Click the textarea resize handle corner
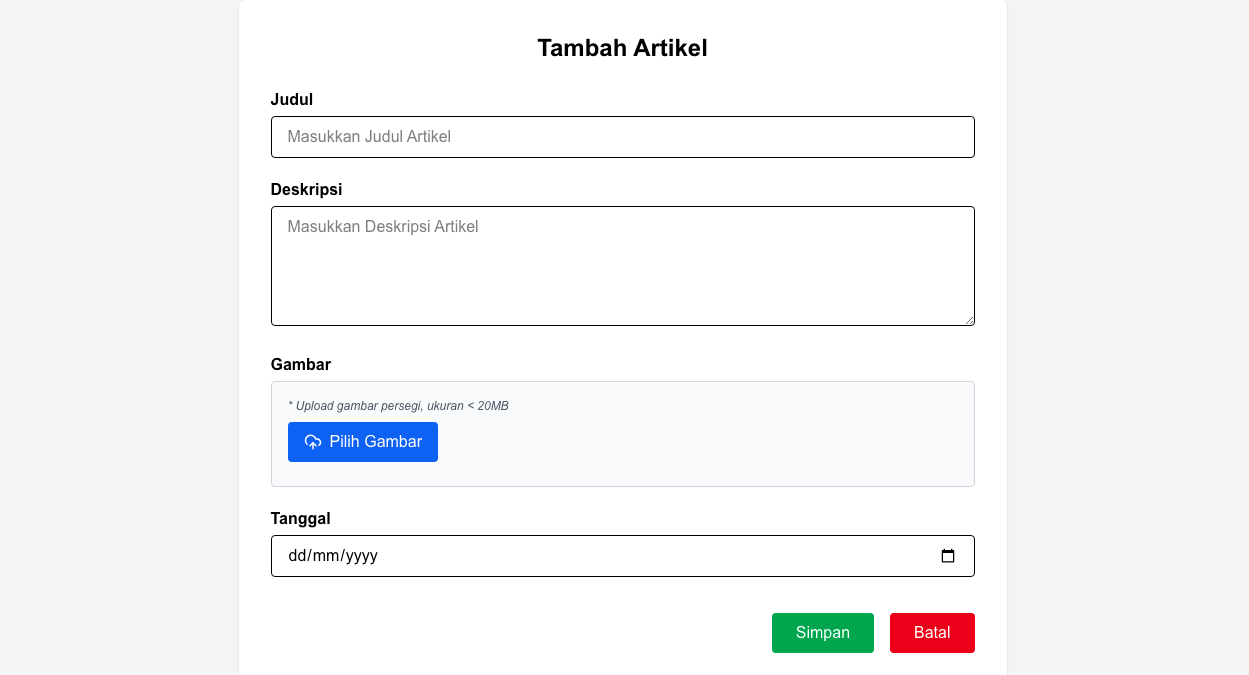The height and width of the screenshot is (675, 1249). (x=969, y=320)
